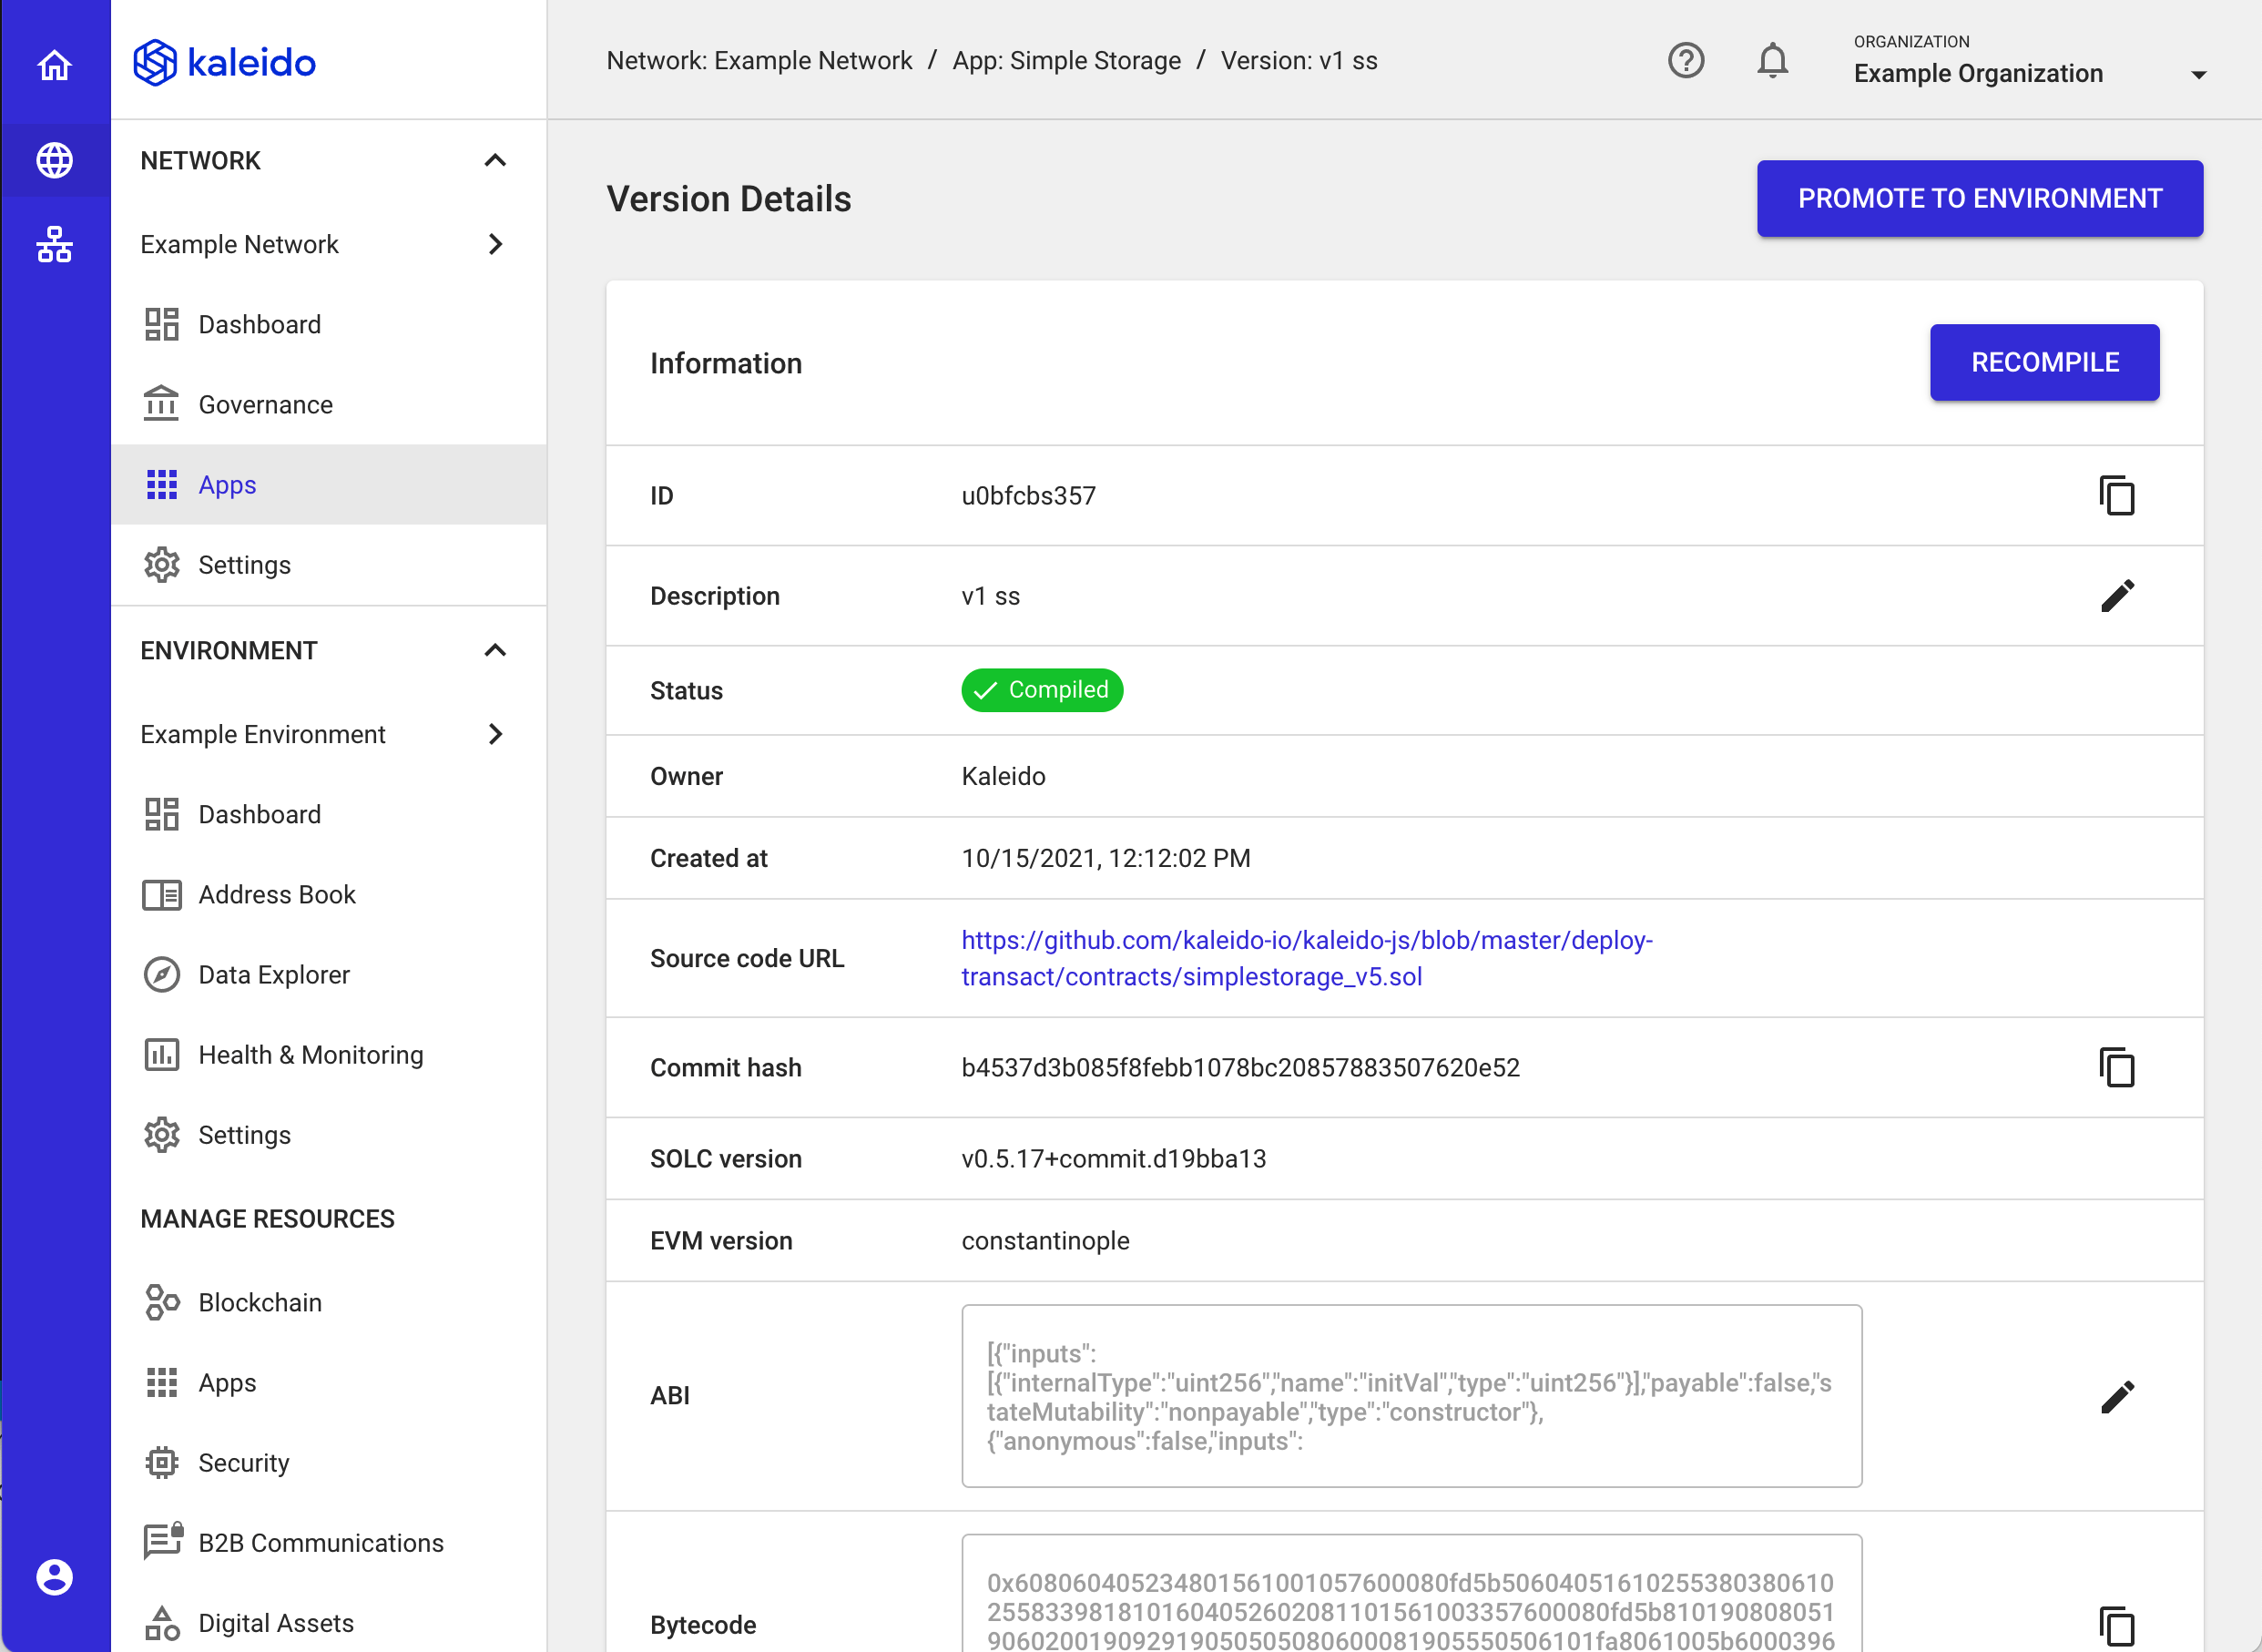Click the Blockchain icon
This screenshot has width=2262, height=1652.
pos(161,1302)
